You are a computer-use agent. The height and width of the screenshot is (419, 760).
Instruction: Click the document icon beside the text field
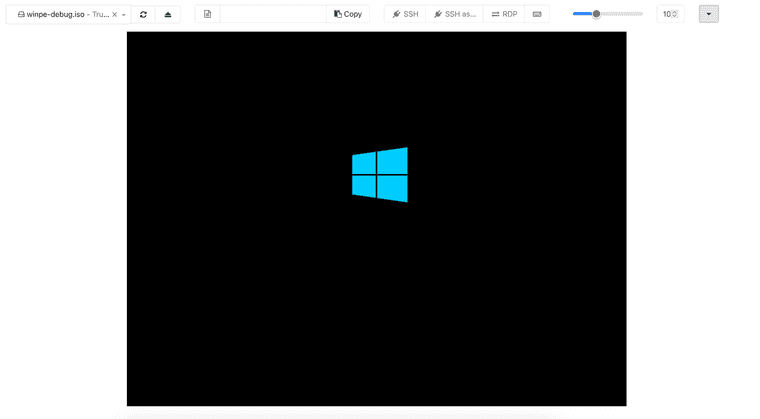tap(207, 14)
